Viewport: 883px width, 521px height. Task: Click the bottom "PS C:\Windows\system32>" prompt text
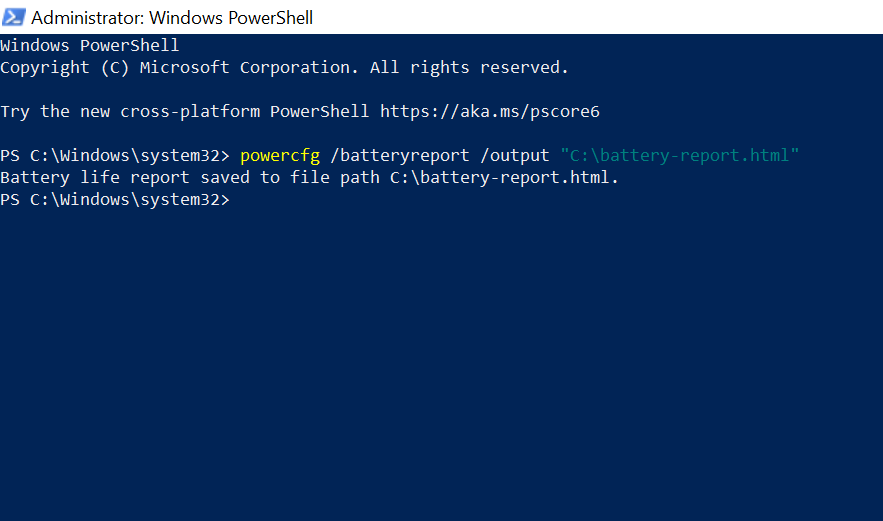(115, 199)
